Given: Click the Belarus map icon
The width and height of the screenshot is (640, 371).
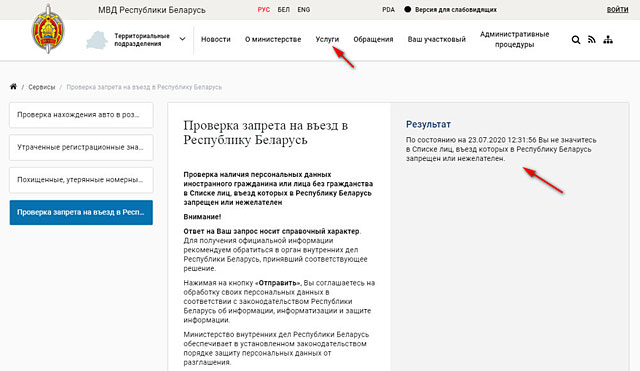Looking at the screenshot, I should pos(97,40).
